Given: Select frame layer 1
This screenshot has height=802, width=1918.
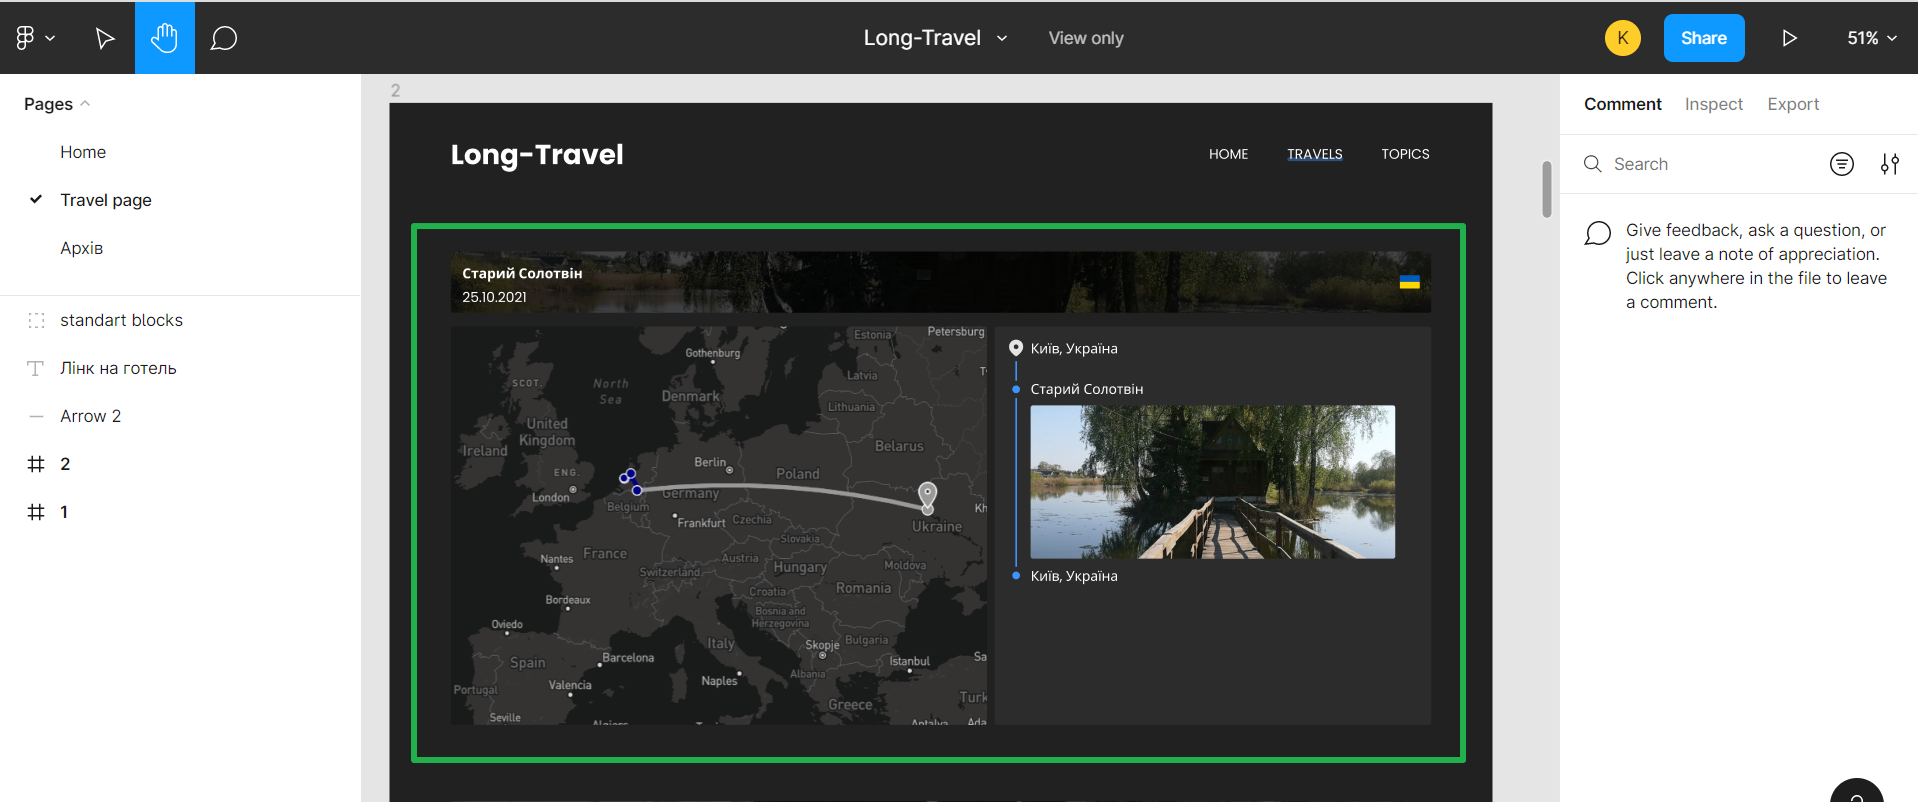Looking at the screenshot, I should coord(64,512).
